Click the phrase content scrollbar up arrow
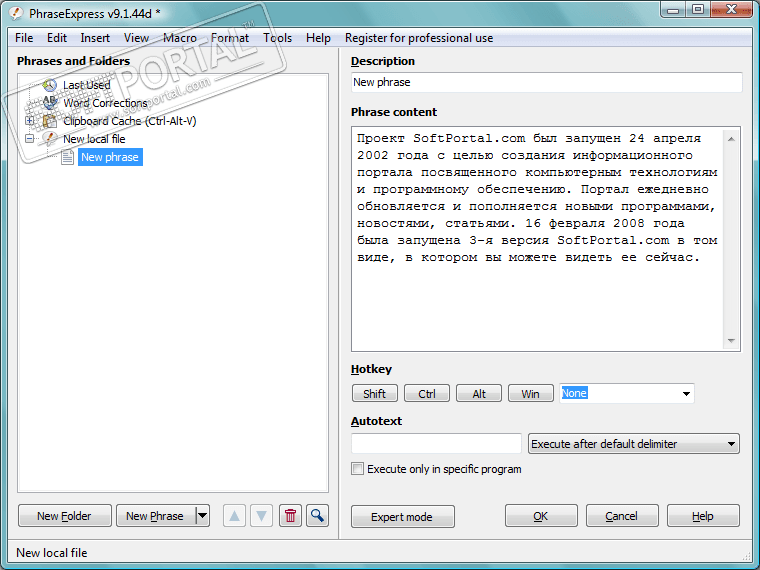Viewport: 760px width, 570px height. coord(731,139)
